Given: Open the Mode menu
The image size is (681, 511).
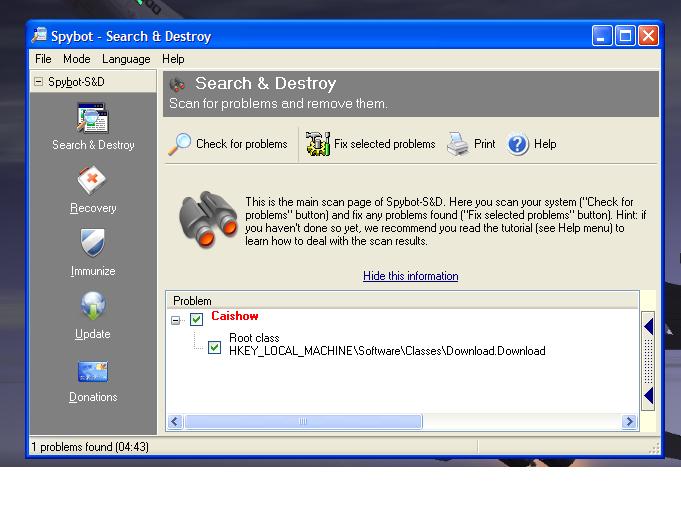Looking at the screenshot, I should (x=76, y=59).
